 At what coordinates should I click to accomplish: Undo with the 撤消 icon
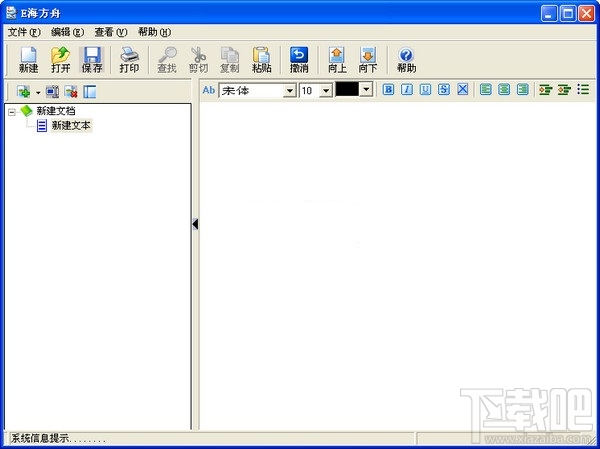click(299, 60)
